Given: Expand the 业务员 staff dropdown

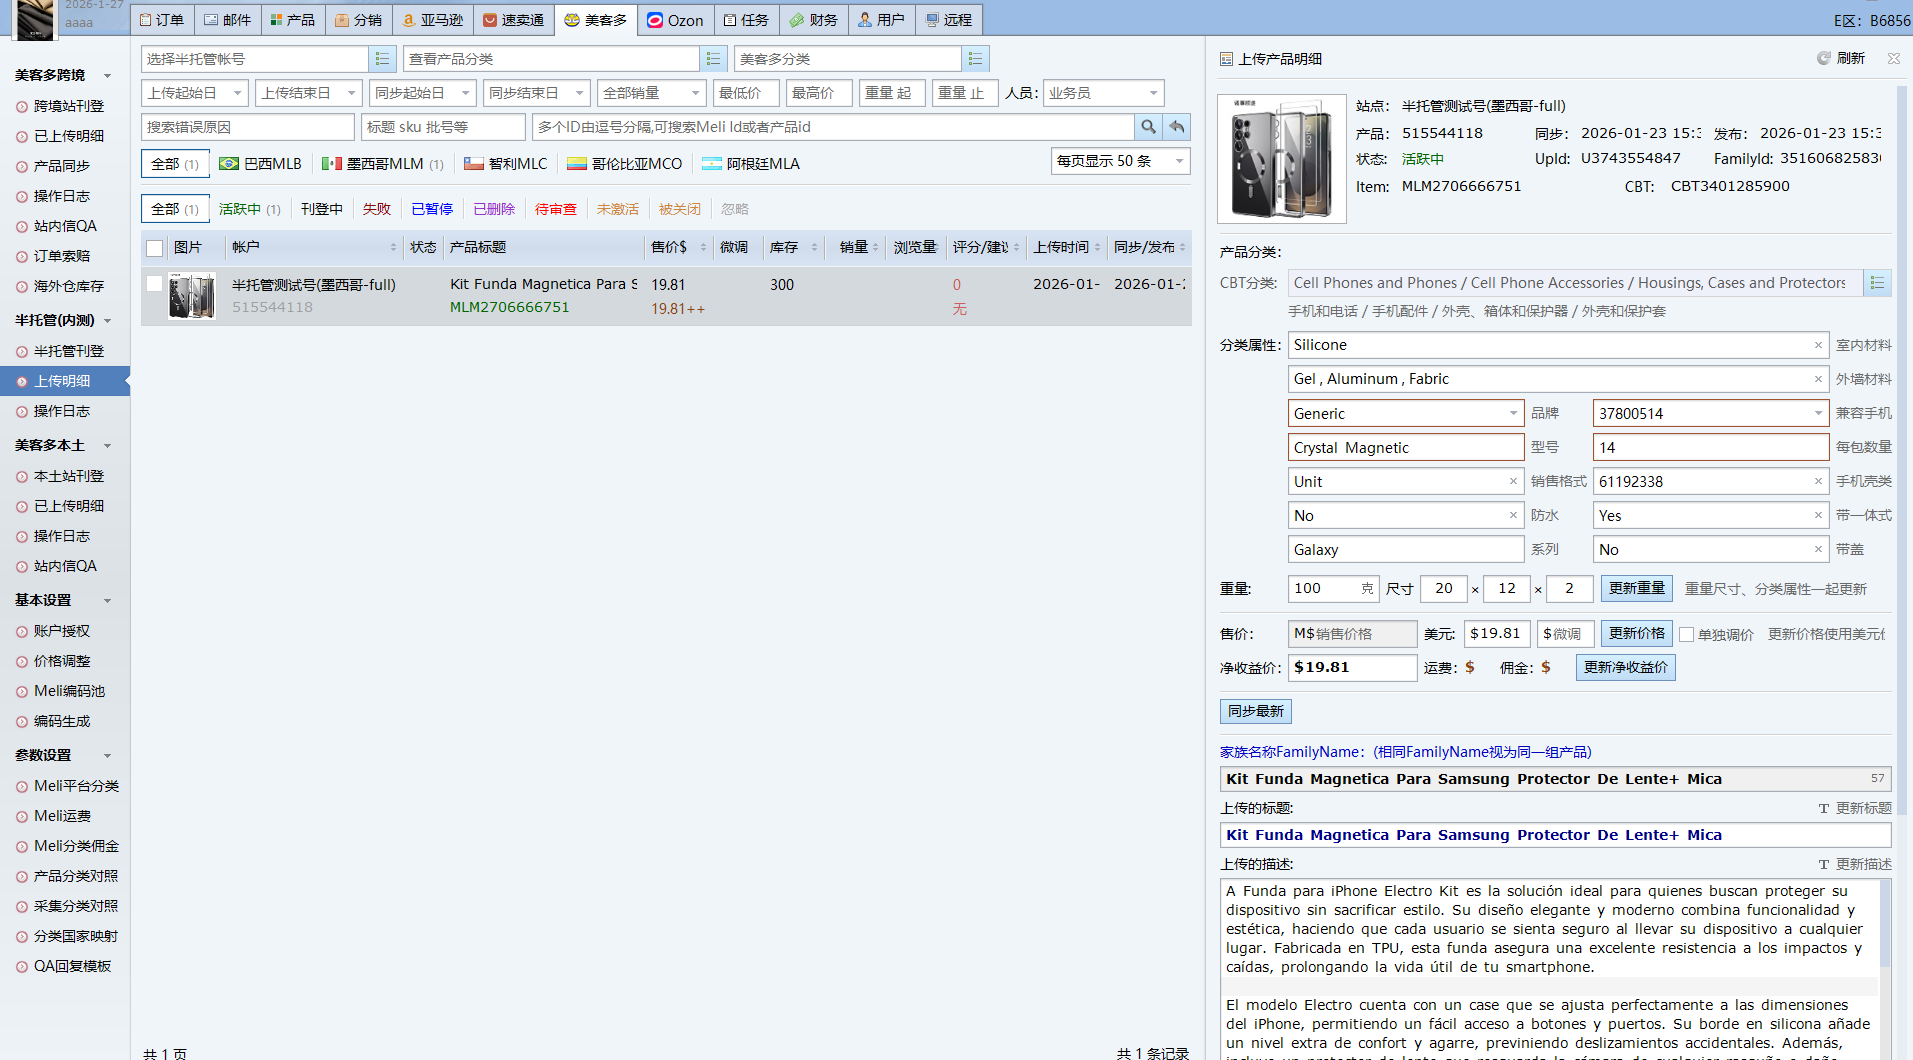Looking at the screenshot, I should (1103, 93).
